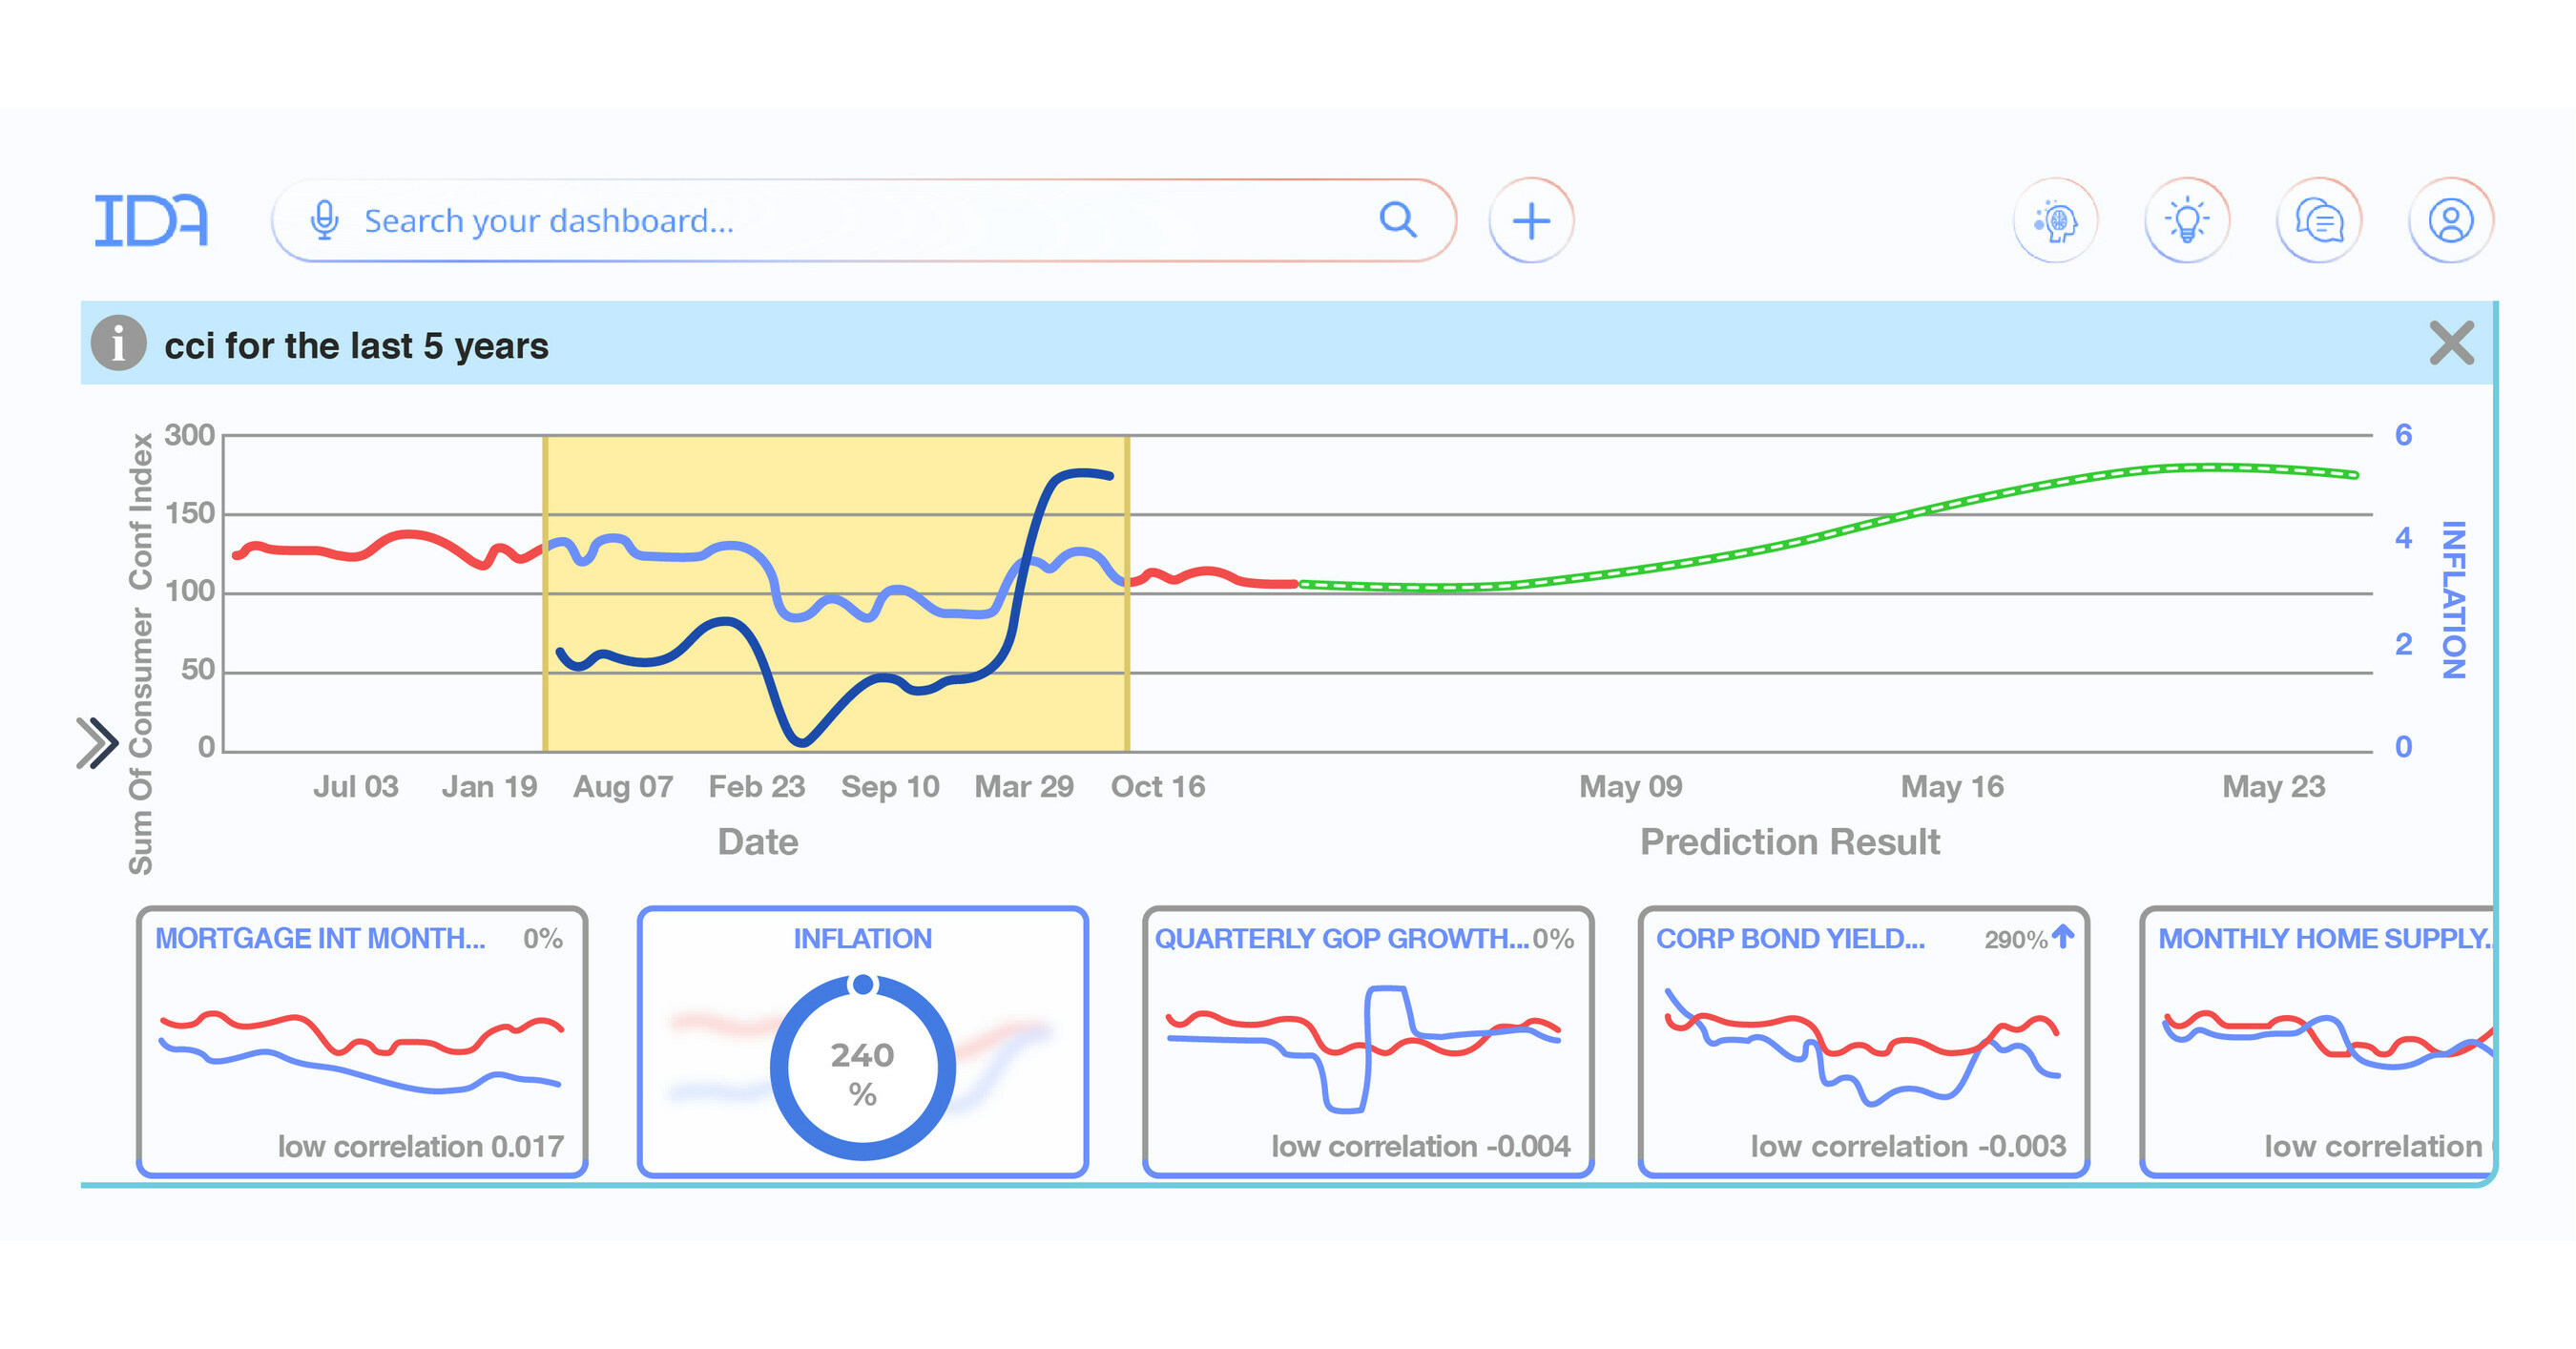Open the chat messages icon

click(2319, 220)
